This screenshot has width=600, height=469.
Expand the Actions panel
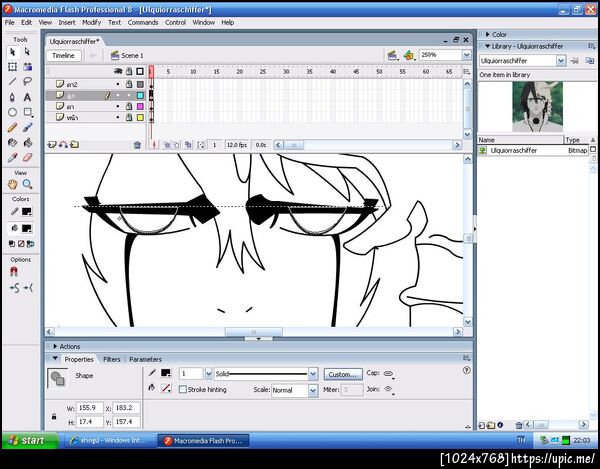pyautogui.click(x=55, y=346)
